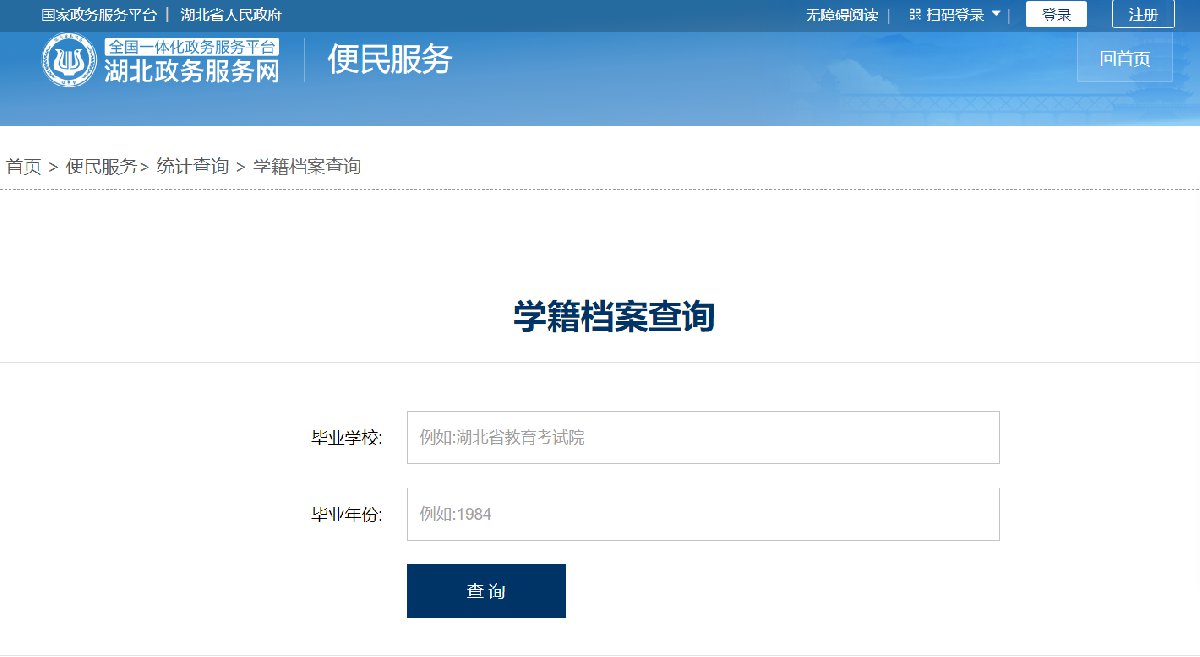Screen dimensions: 1200x657
Task: Click the 学籍档案查询 page heading
Action: tap(614, 317)
